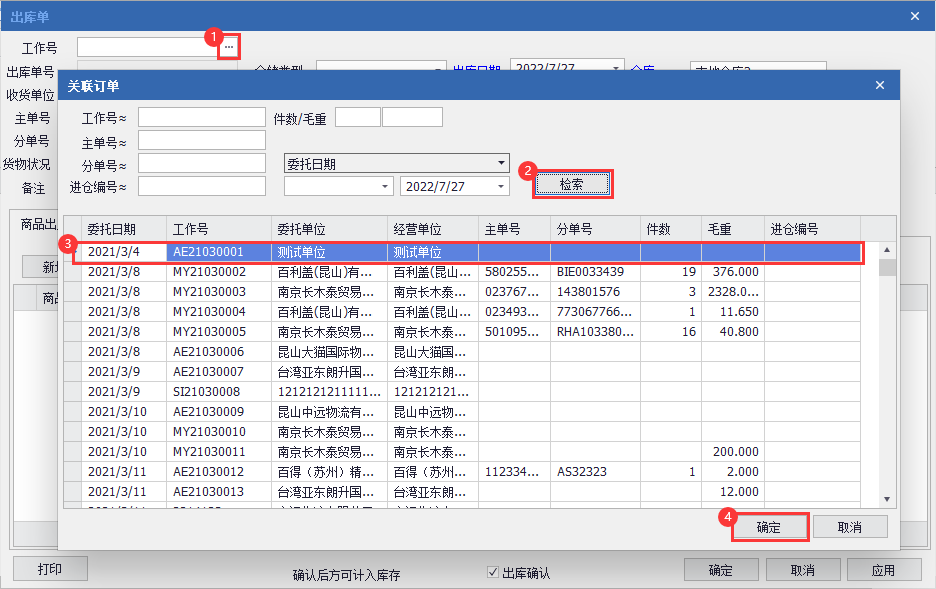Click the scrollbar up arrow in order list
This screenshot has width=936, height=589.
(886, 250)
